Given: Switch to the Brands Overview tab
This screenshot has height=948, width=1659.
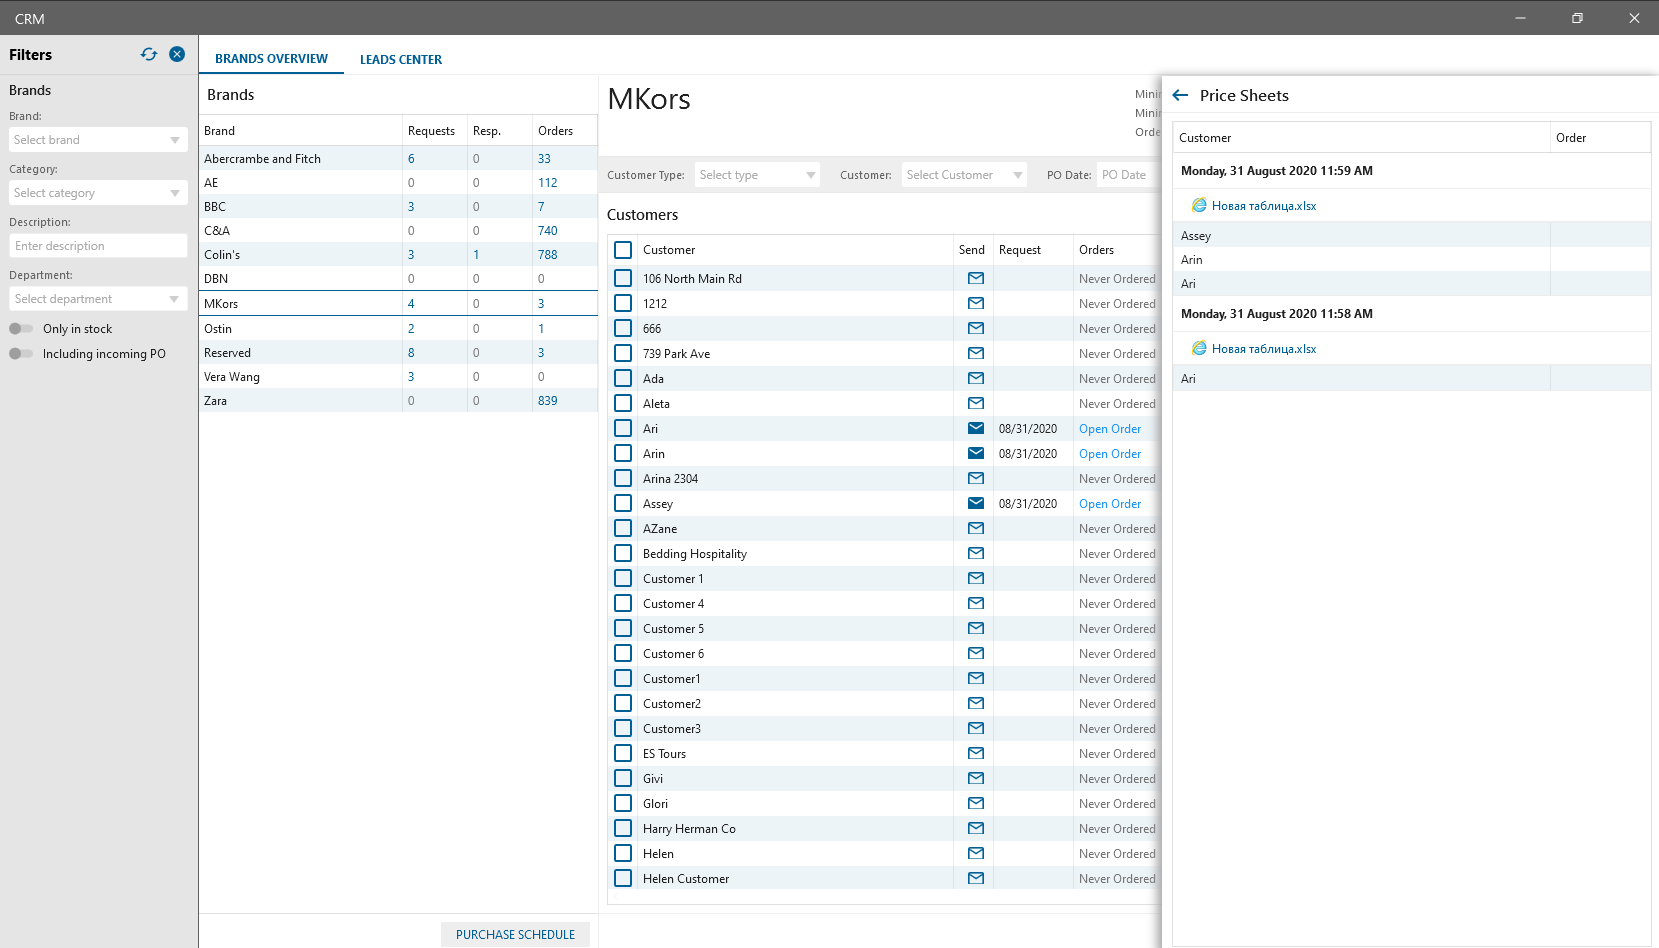Looking at the screenshot, I should 271,59.
